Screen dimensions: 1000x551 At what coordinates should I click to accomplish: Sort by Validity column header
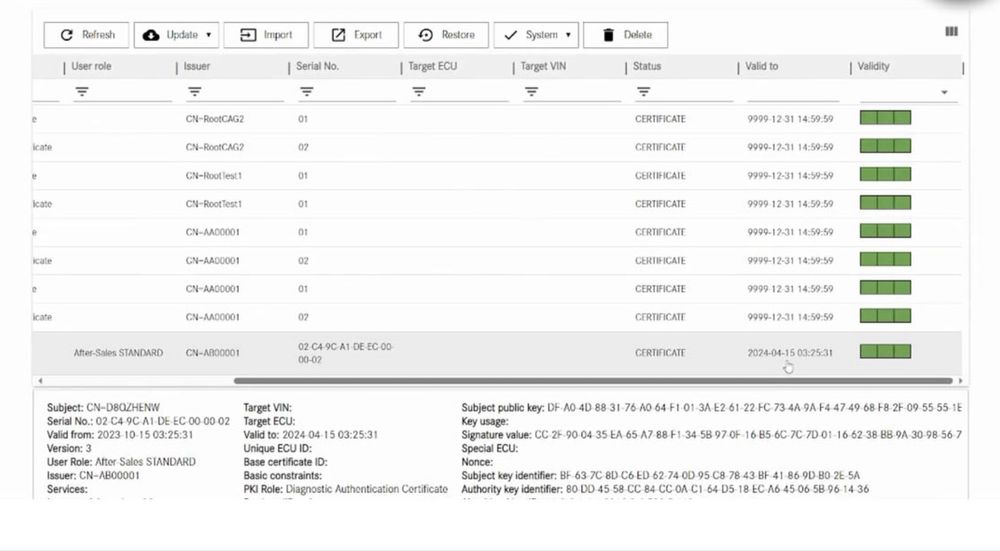873,66
